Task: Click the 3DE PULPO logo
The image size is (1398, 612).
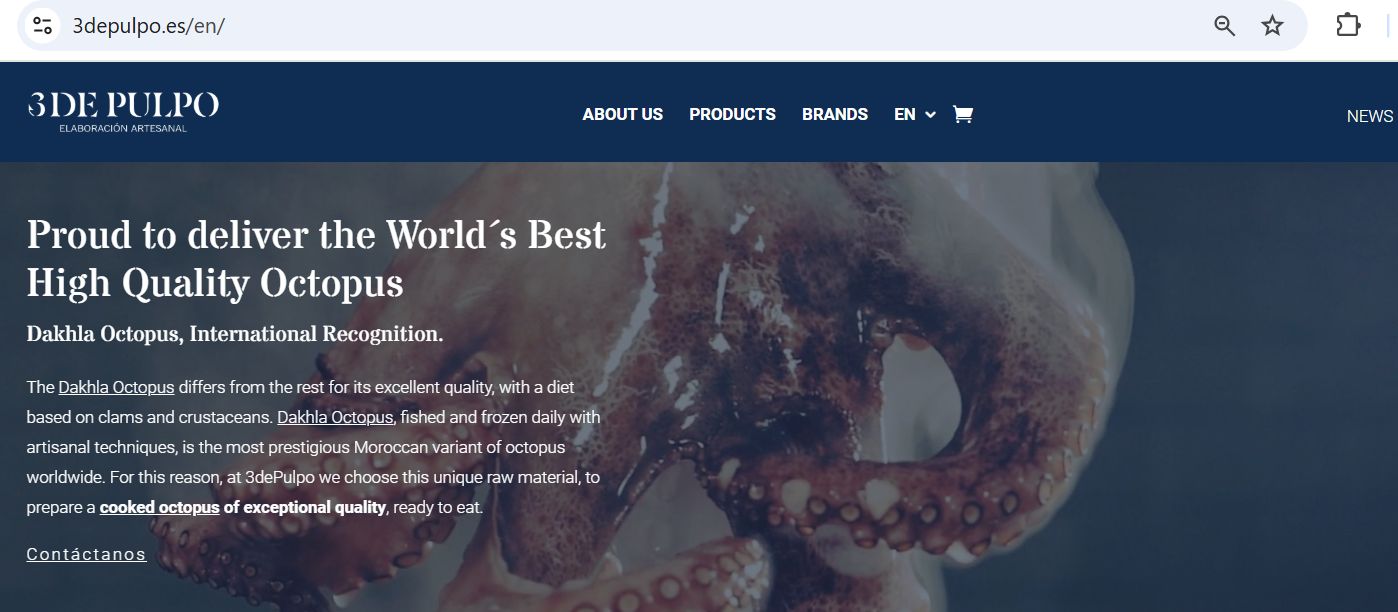Action: click(123, 111)
